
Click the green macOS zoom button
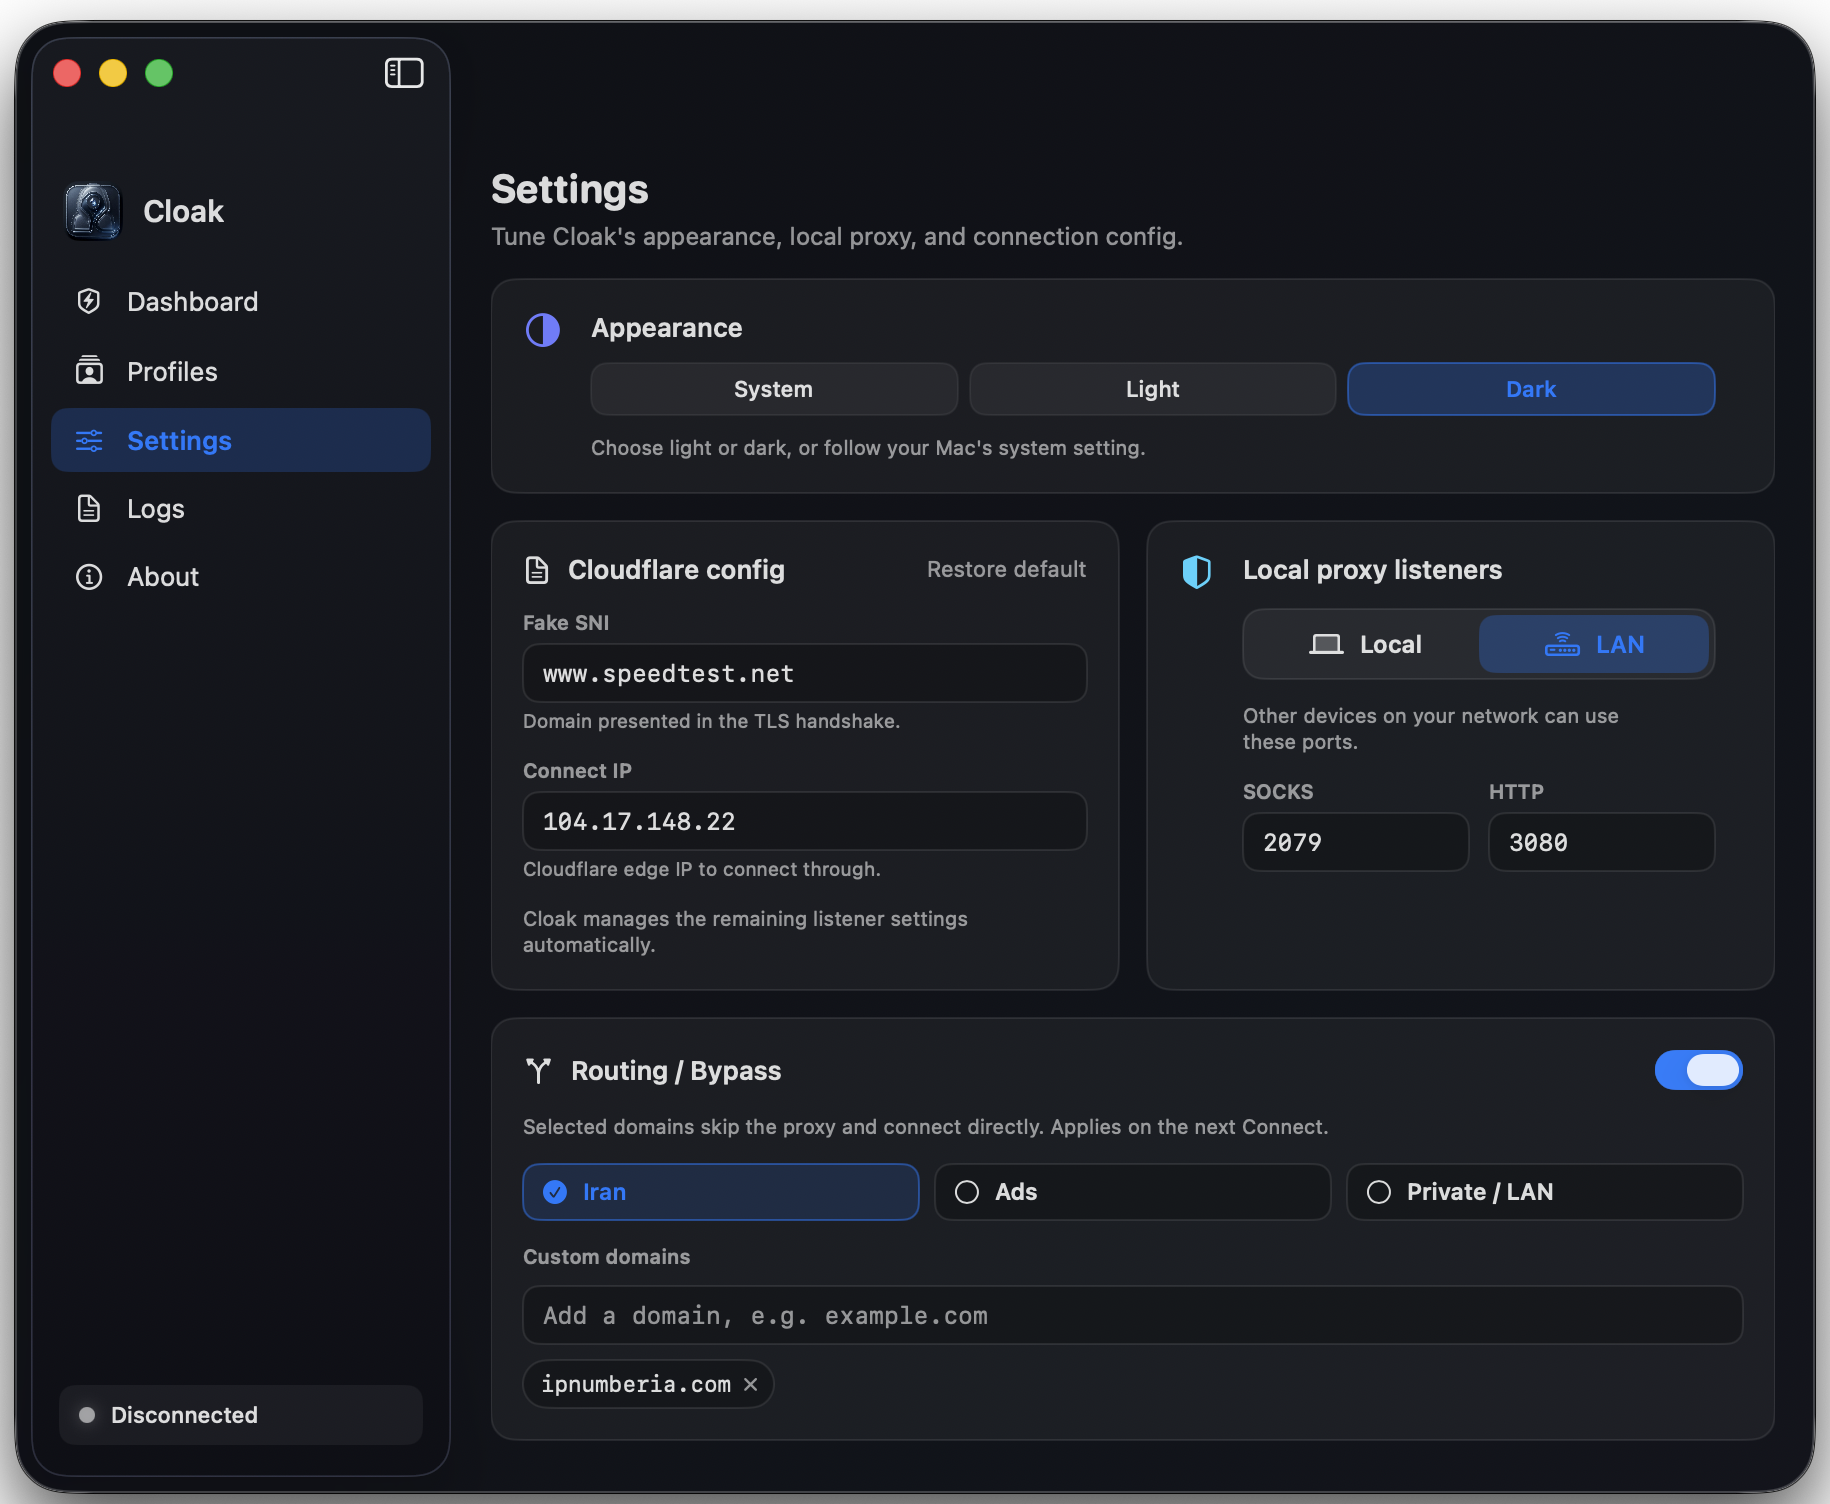click(159, 73)
